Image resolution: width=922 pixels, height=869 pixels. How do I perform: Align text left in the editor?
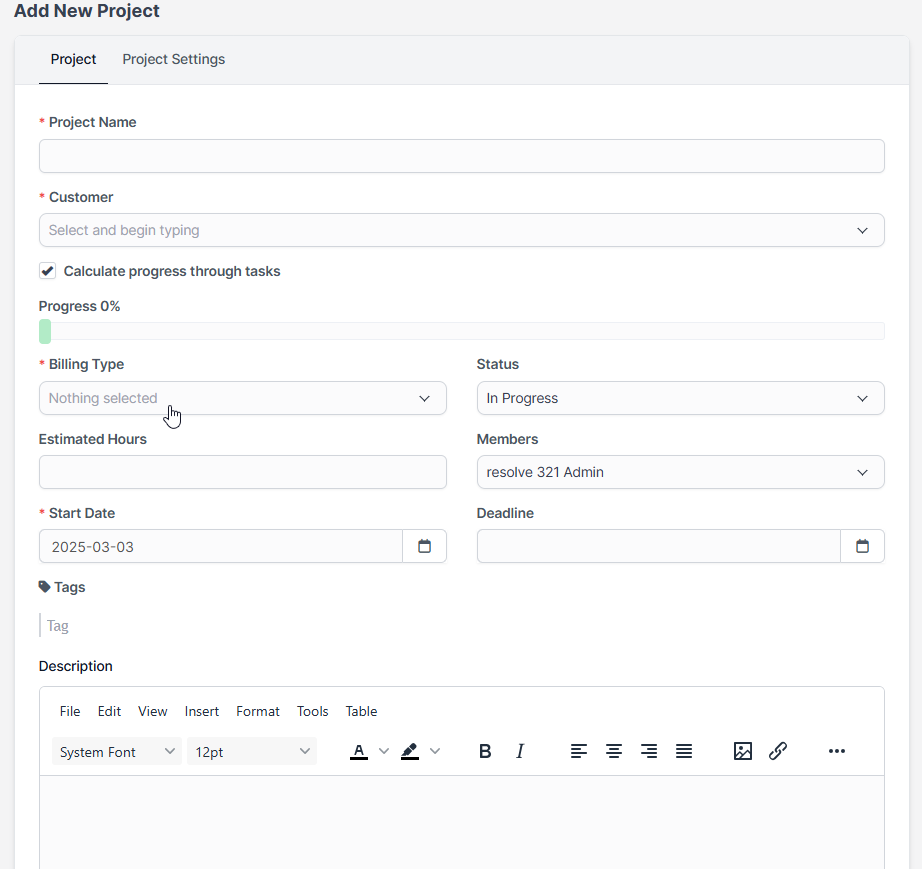tap(579, 751)
